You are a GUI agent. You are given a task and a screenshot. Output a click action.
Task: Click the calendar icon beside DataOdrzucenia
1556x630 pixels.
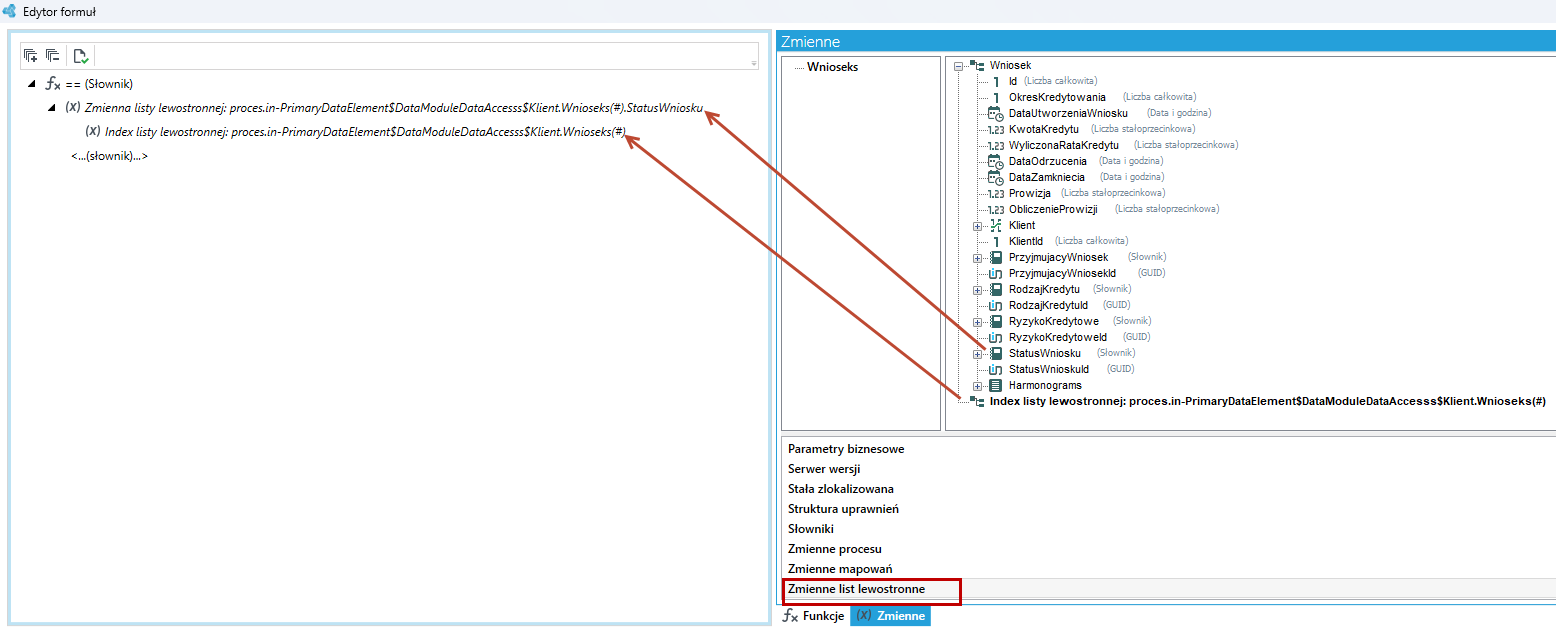coord(995,161)
